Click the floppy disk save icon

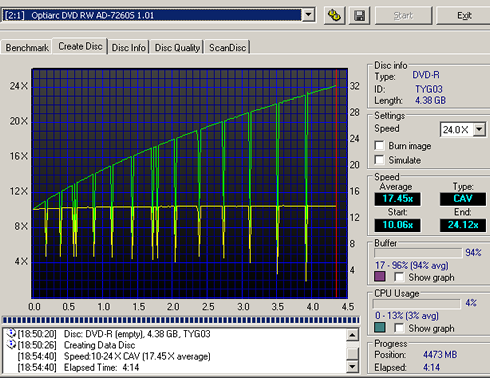click(360, 15)
